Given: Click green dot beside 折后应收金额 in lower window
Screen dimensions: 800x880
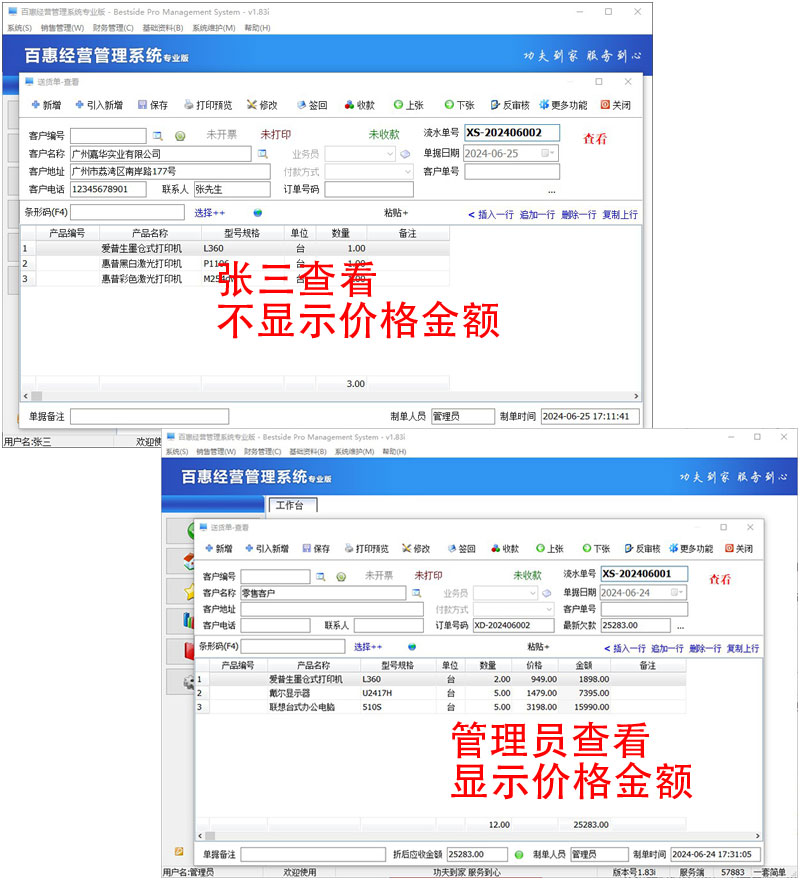Looking at the screenshot, I should [x=519, y=854].
